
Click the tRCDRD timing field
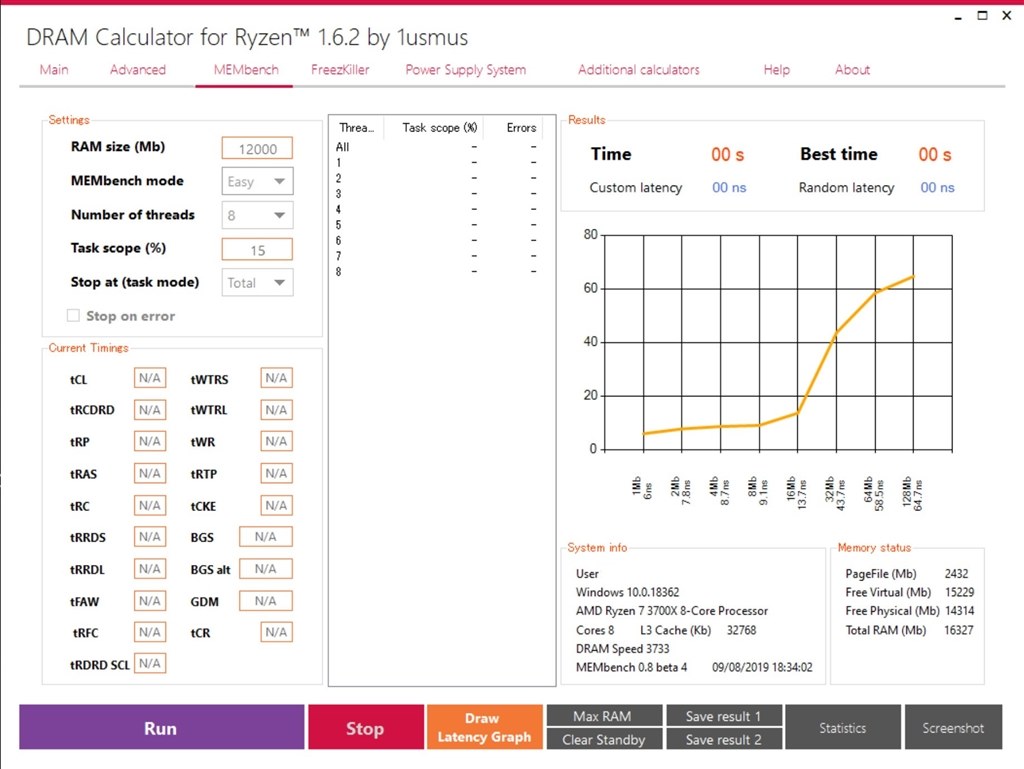150,410
